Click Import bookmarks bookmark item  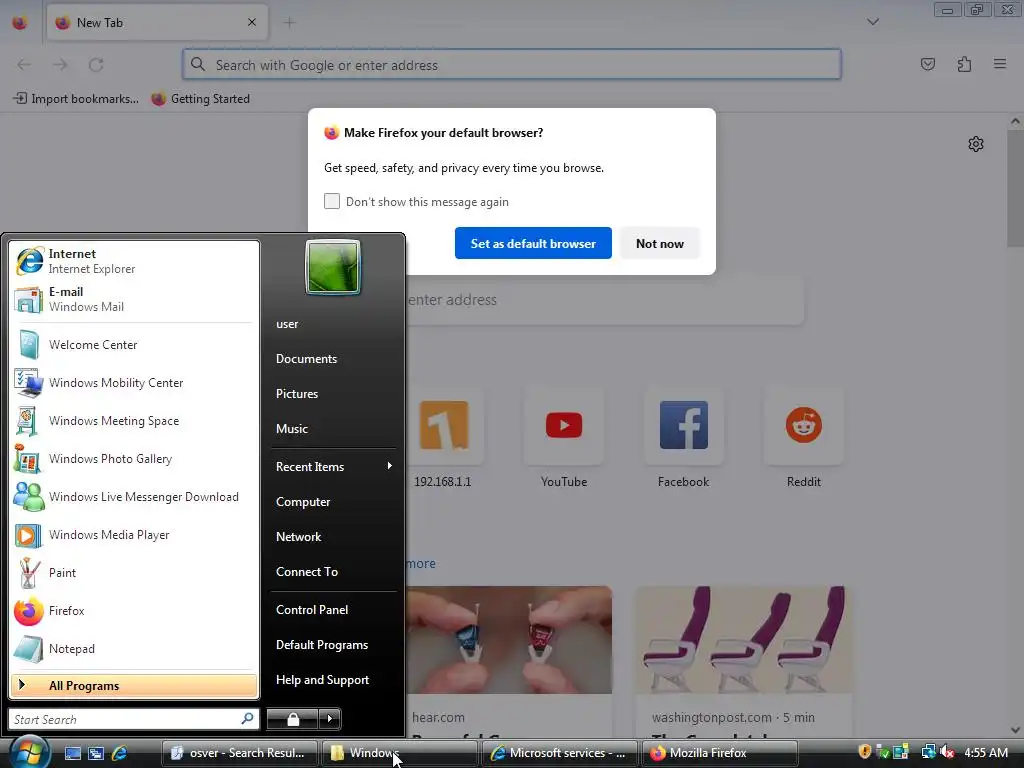(x=76, y=99)
